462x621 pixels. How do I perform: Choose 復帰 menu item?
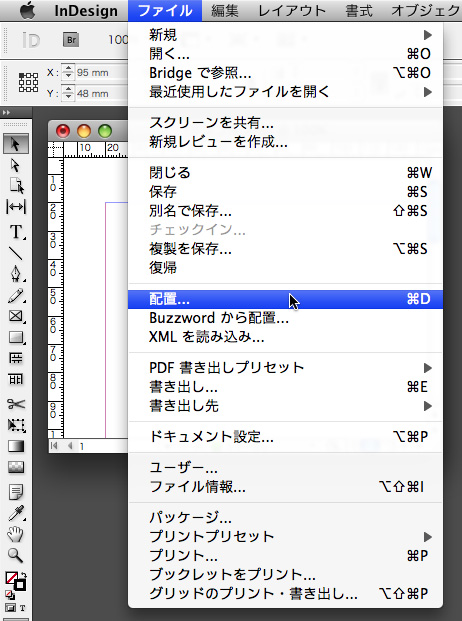285,268
